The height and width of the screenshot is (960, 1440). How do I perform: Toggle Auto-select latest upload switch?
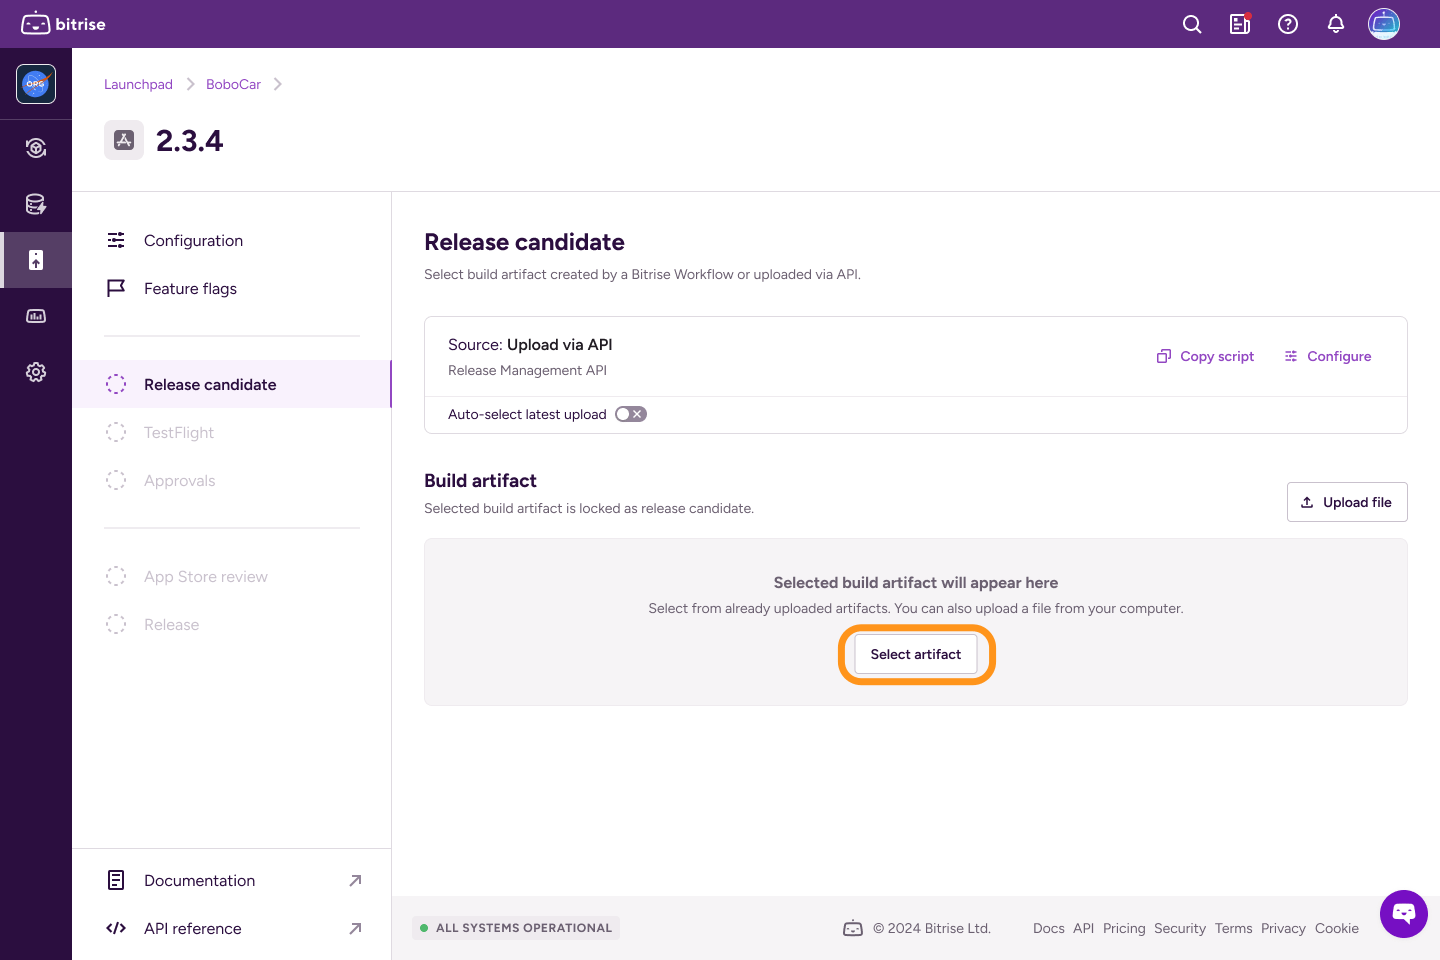click(x=631, y=414)
